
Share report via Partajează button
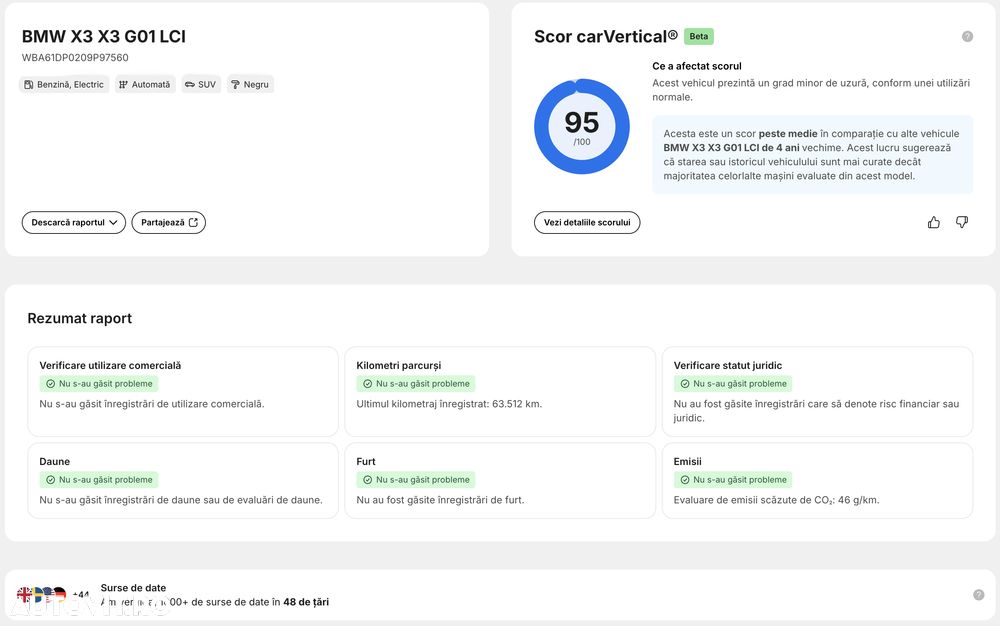(168, 222)
